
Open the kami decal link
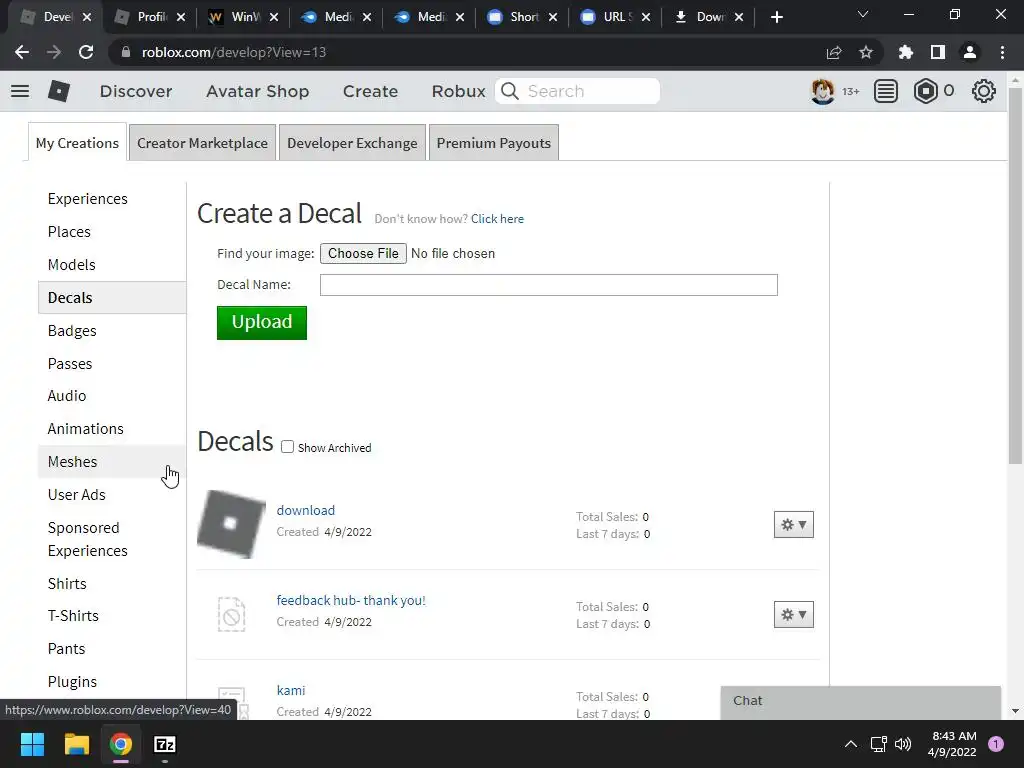291,690
